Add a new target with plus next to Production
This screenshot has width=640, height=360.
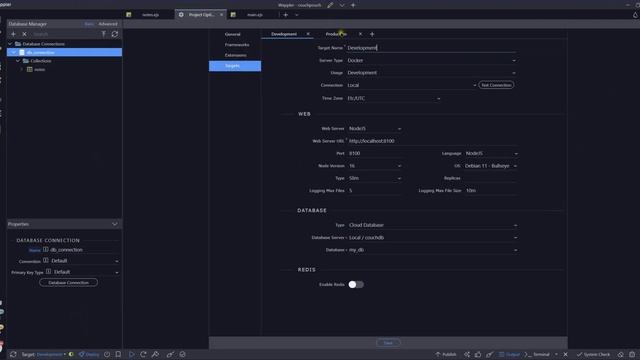[372, 34]
